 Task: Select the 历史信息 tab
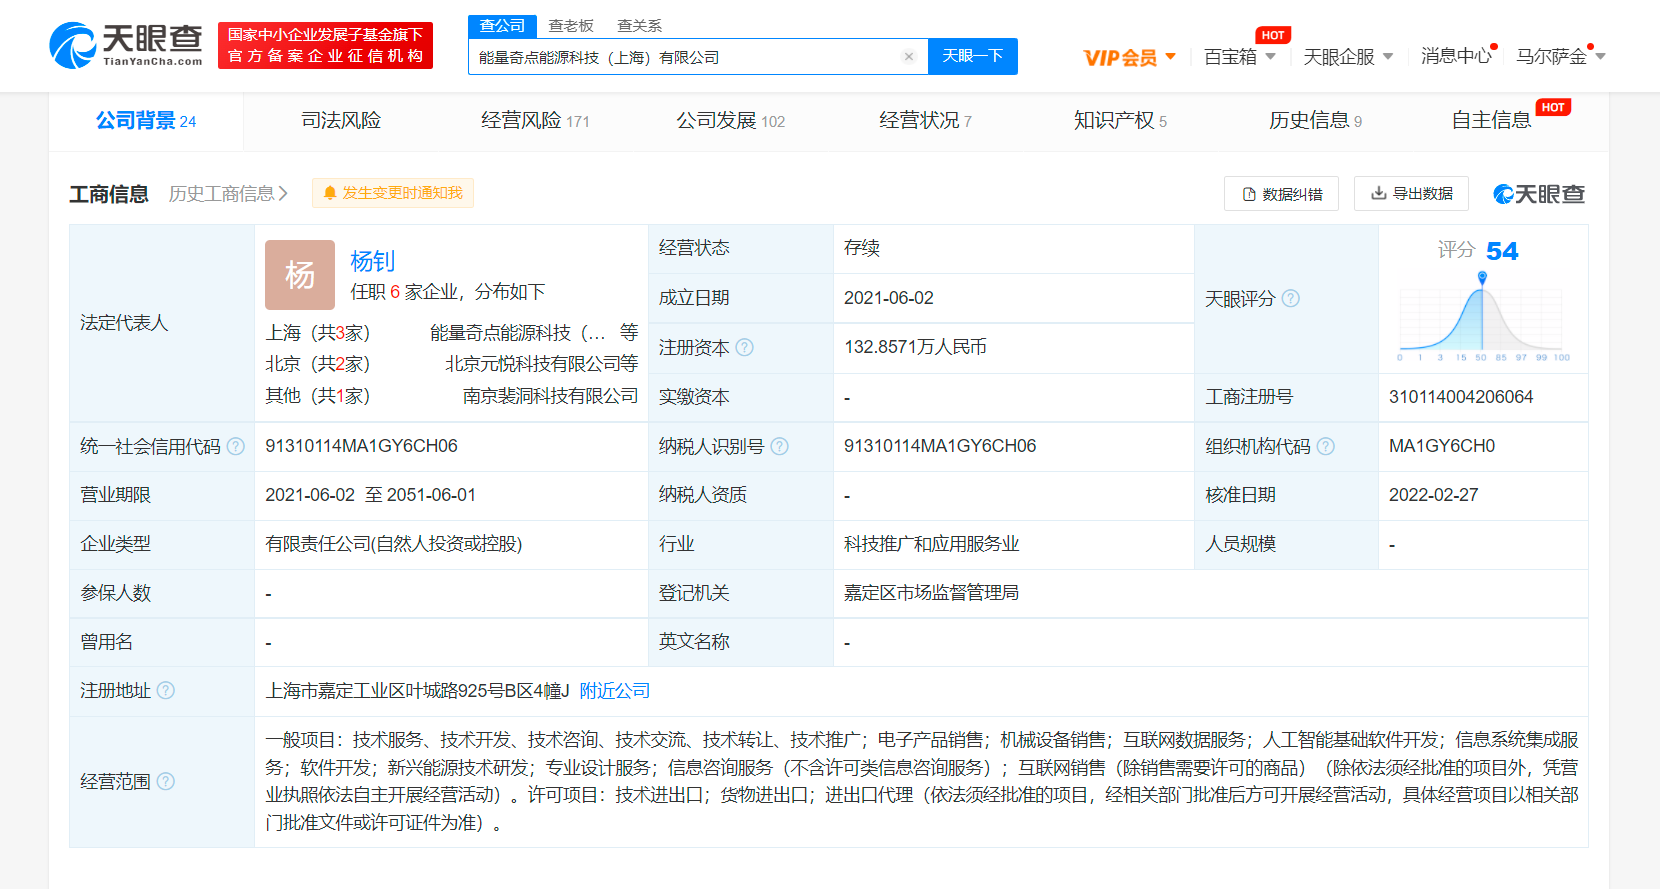coord(1315,121)
